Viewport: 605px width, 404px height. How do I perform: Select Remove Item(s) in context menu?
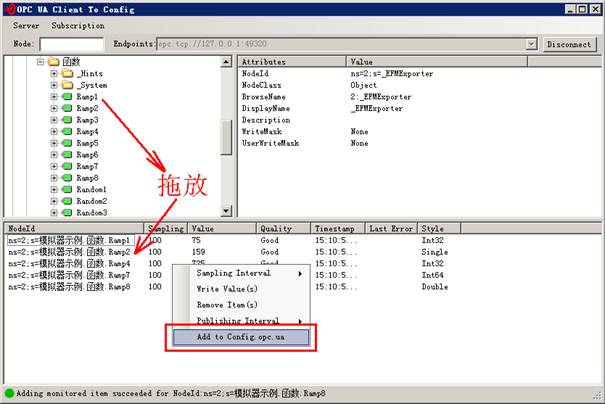[227, 304]
